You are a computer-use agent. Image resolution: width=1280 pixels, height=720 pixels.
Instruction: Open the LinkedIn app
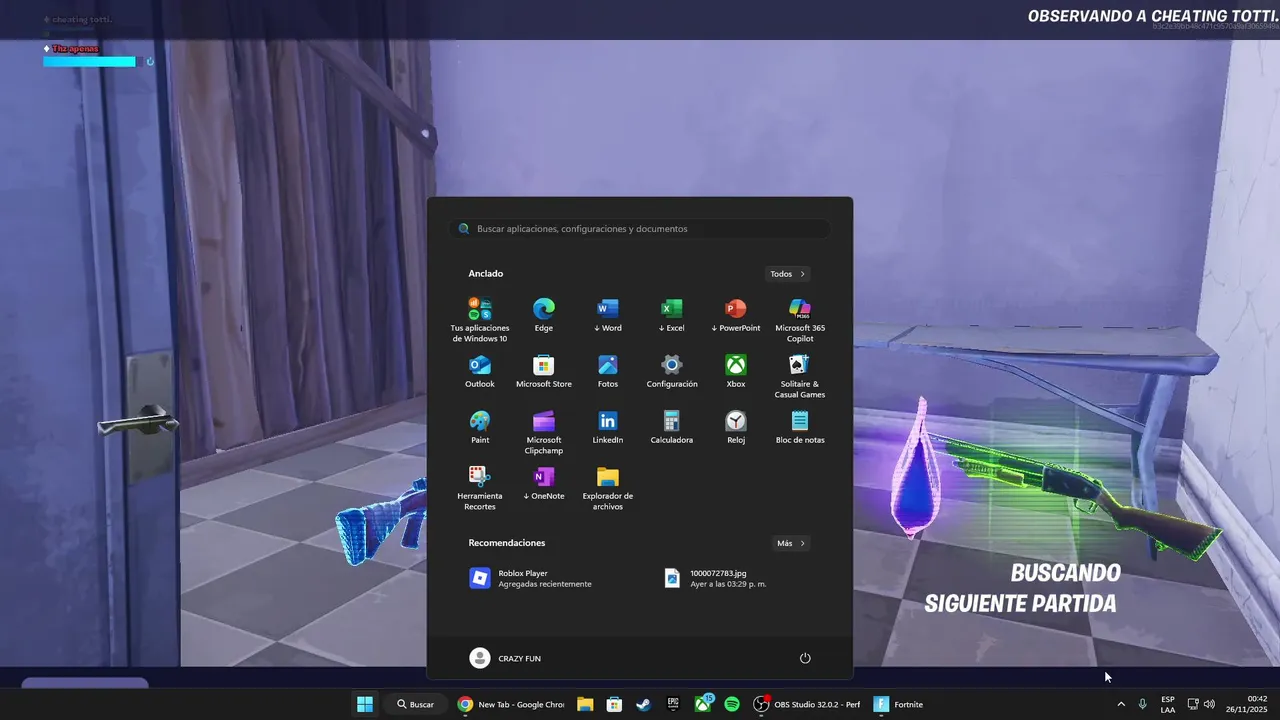[x=607, y=427]
